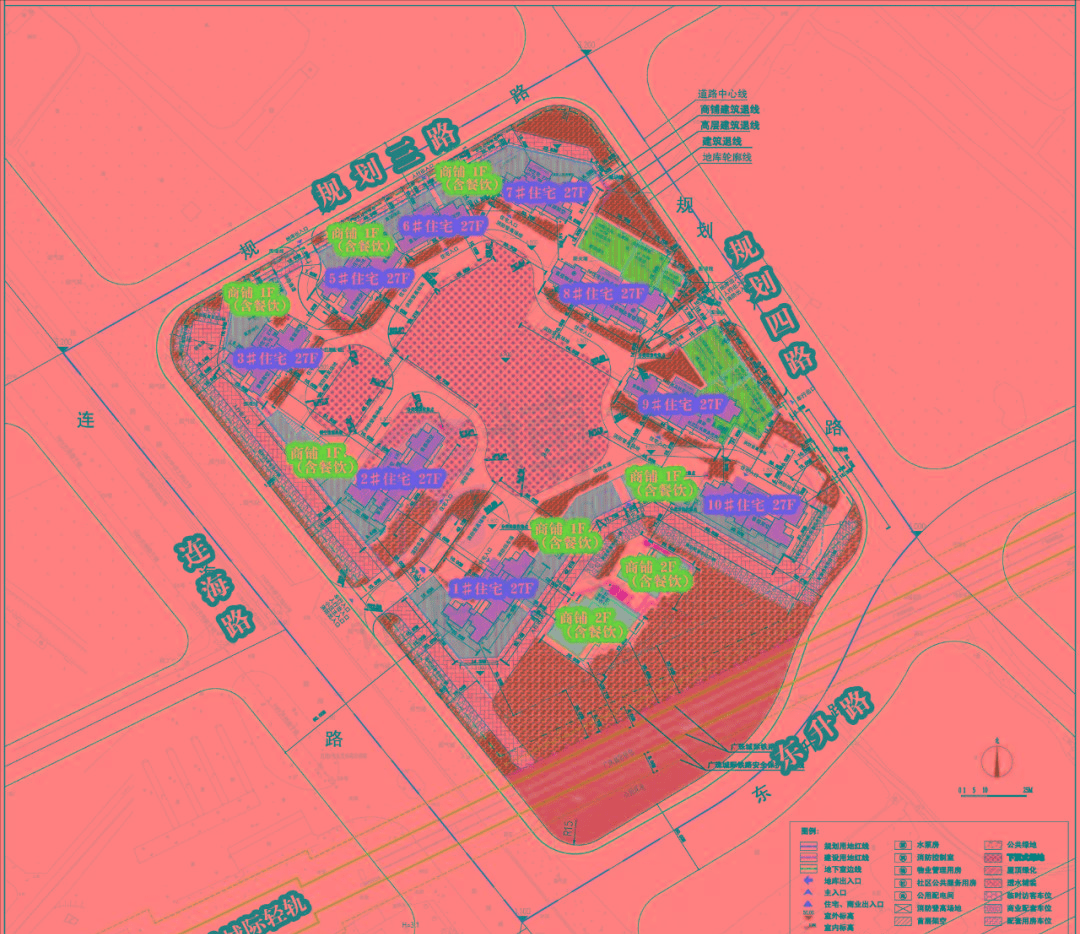Select the crossed-box 消防登高场地 legend symbol
1080x934 pixels.
(x=902, y=908)
